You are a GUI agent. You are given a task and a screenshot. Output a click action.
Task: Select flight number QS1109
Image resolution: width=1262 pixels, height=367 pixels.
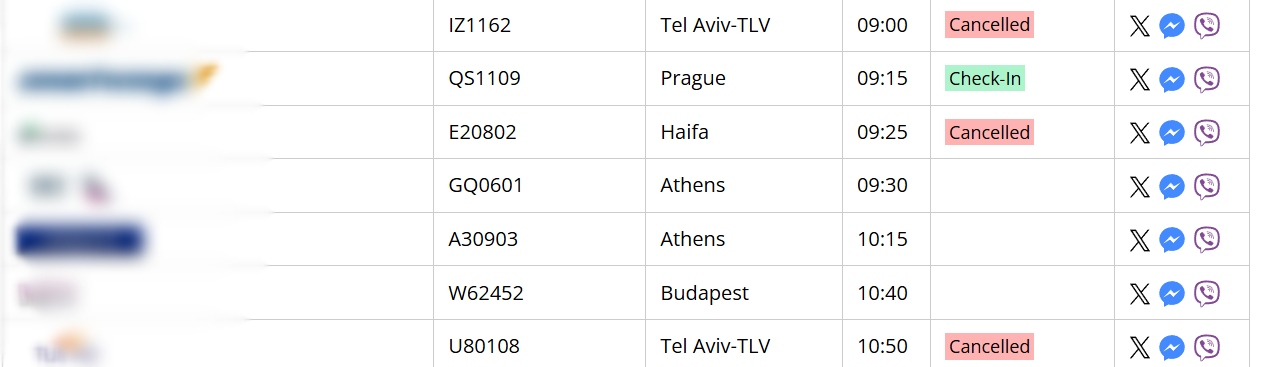tap(484, 79)
